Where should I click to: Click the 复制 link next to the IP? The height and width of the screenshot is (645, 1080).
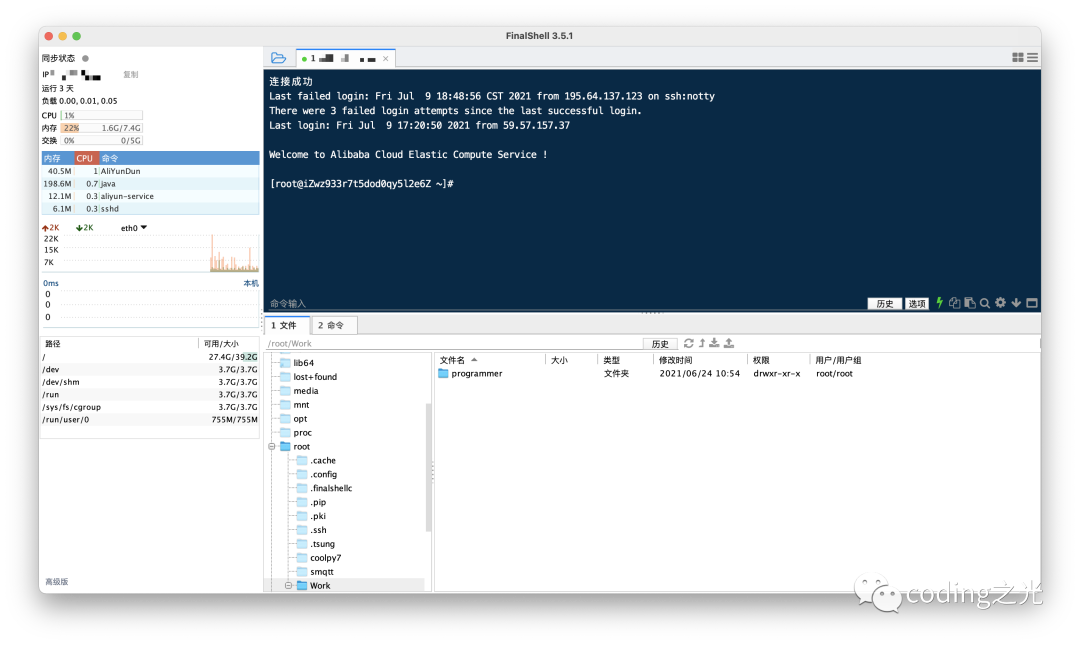pyautogui.click(x=130, y=74)
